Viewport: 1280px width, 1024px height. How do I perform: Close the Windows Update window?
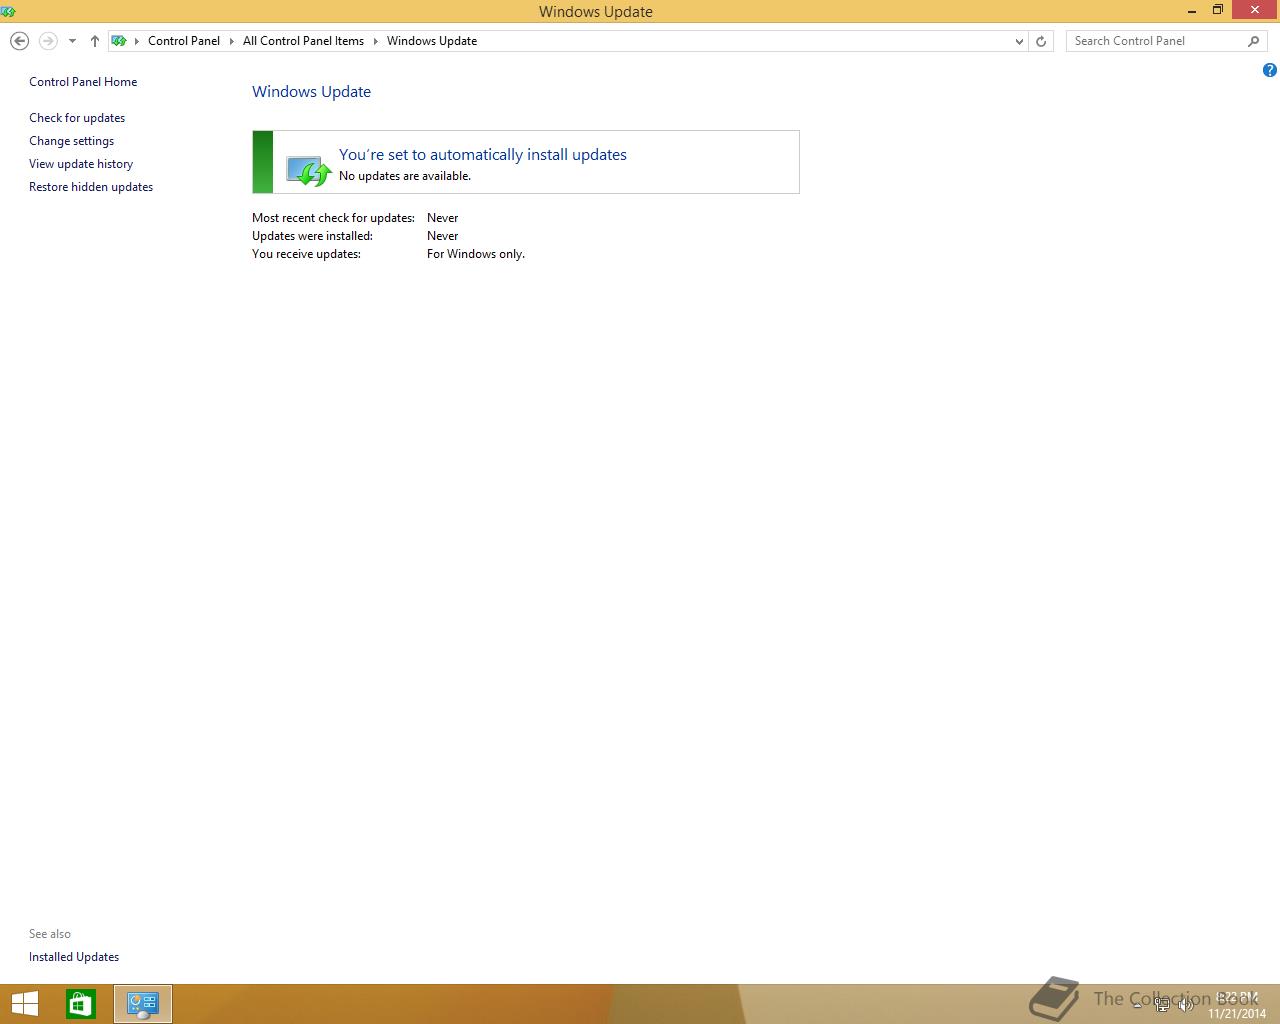coord(1255,10)
